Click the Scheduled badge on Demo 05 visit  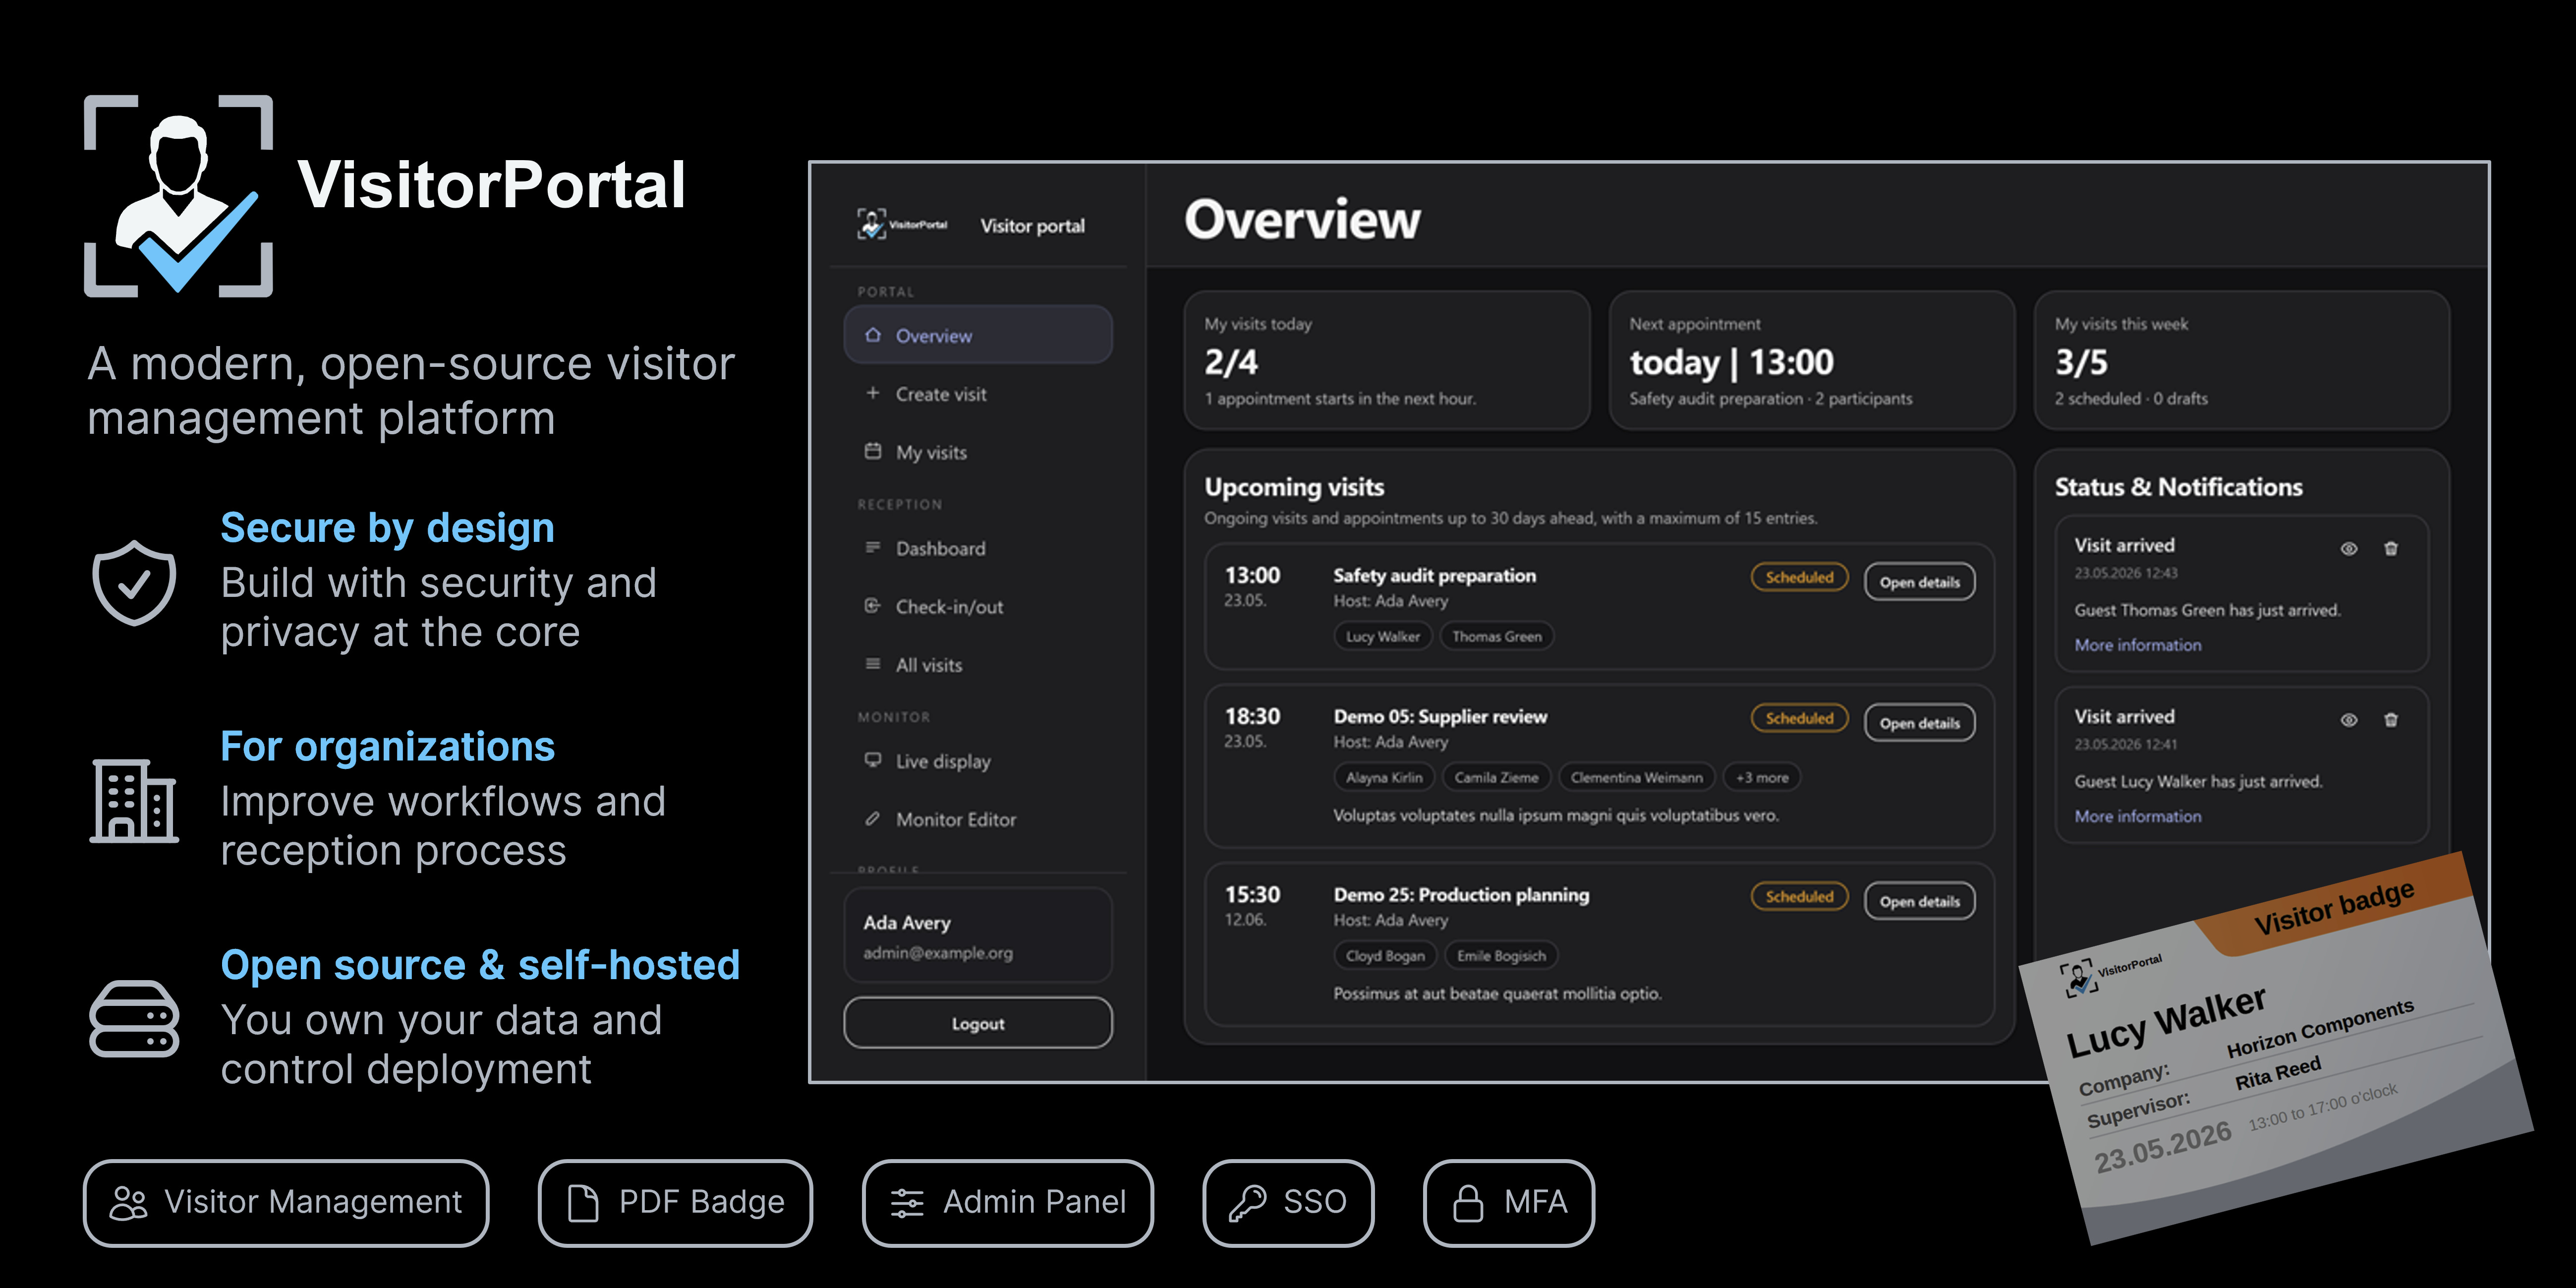1799,718
